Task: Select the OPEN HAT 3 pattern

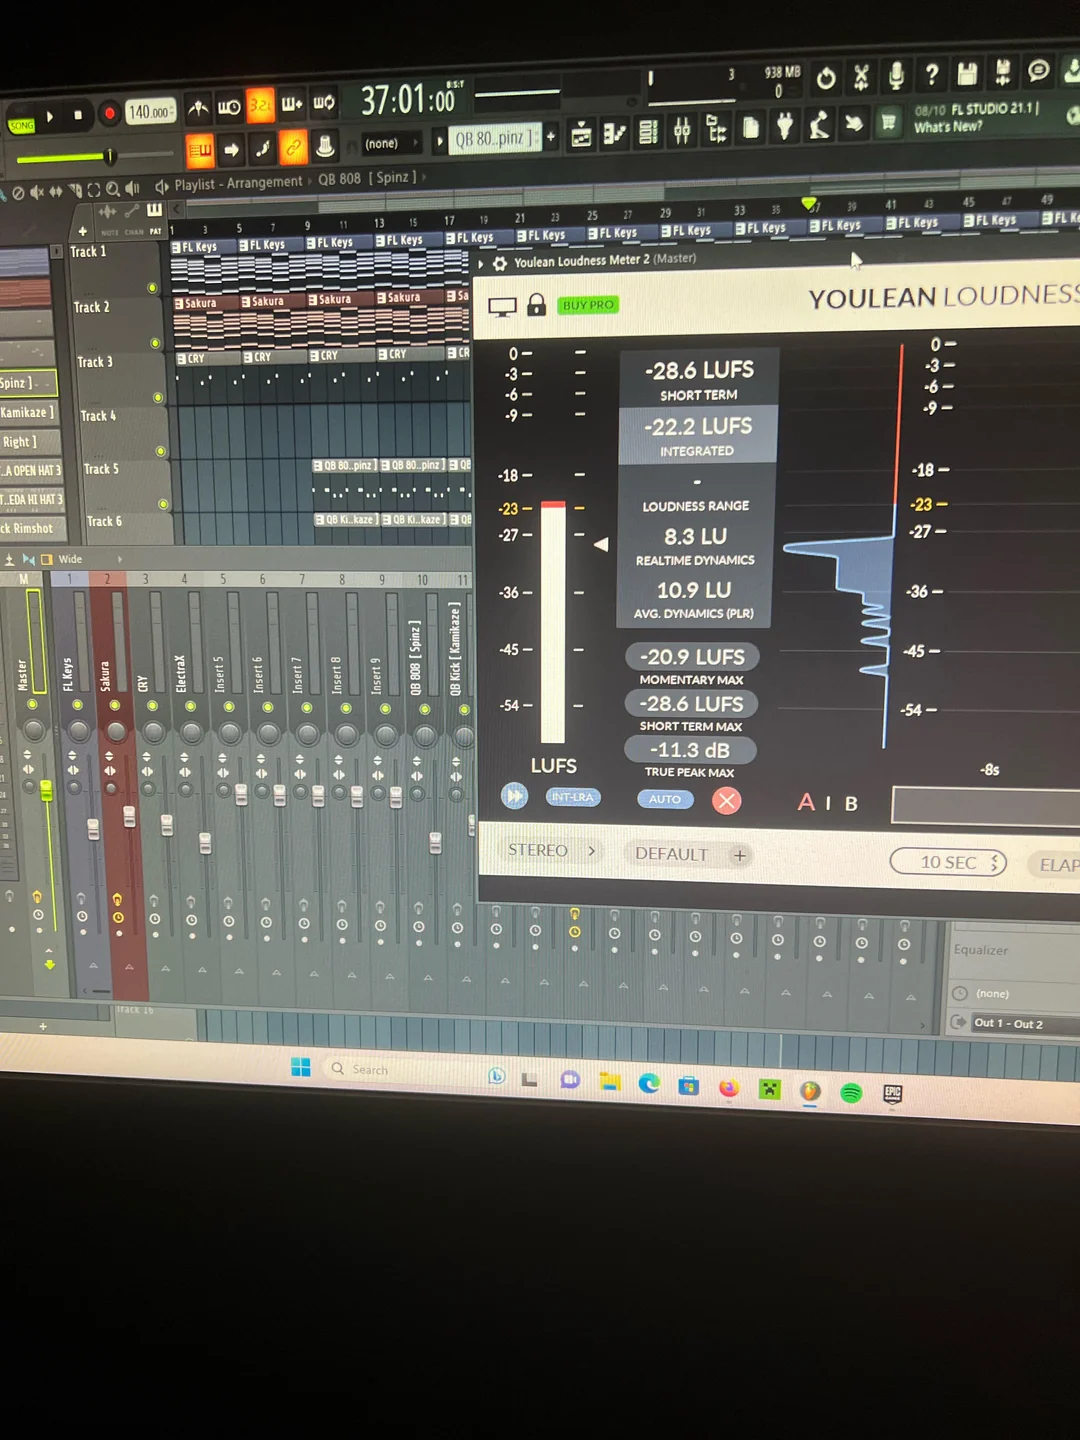Action: [31, 470]
